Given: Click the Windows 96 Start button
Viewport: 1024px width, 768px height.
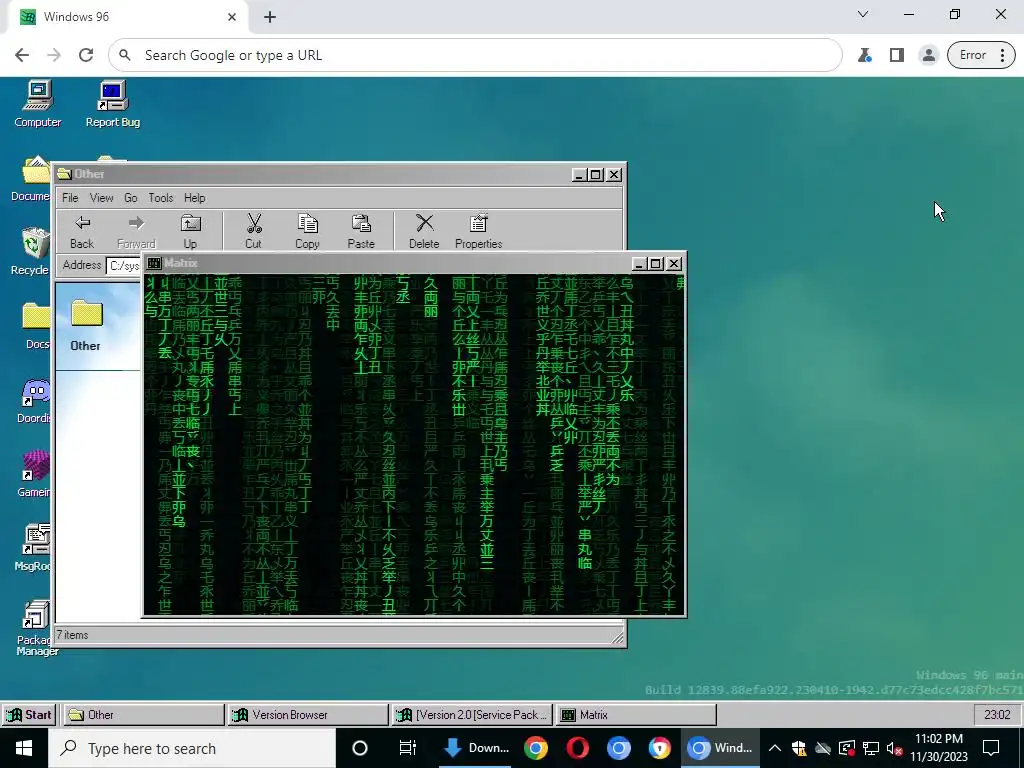Looking at the screenshot, I should pos(29,714).
